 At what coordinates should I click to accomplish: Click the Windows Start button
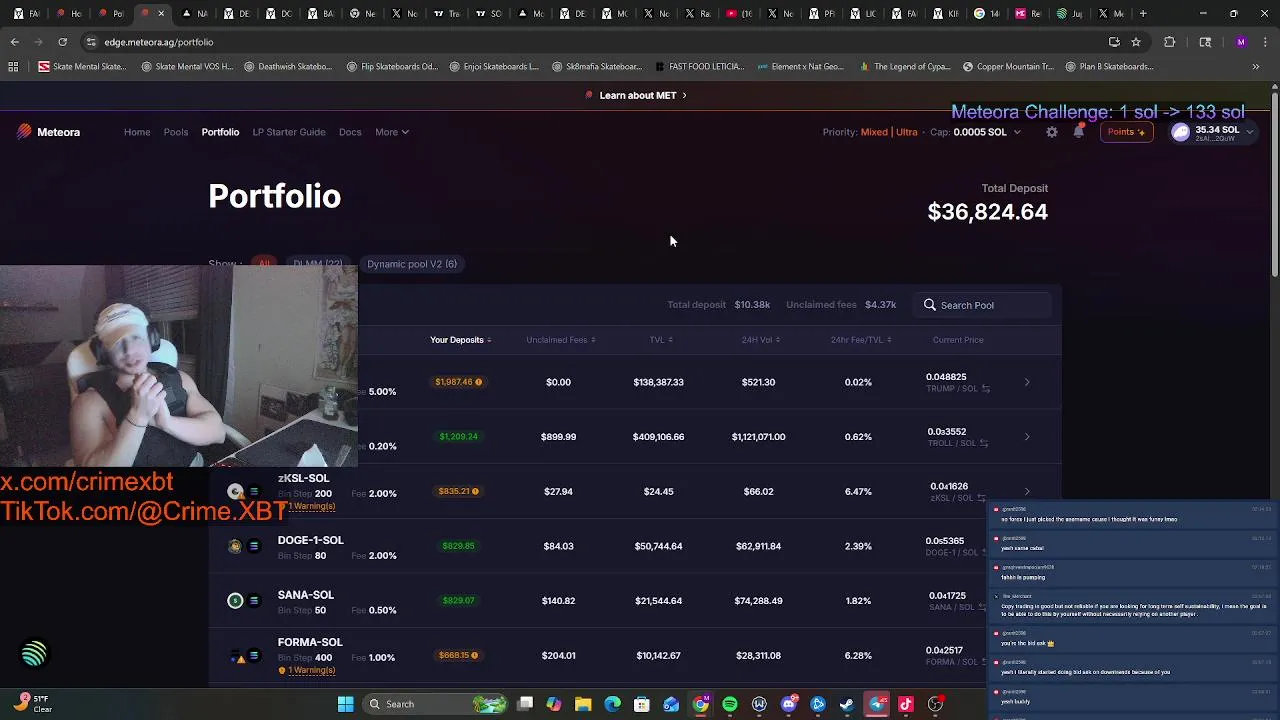(345, 704)
